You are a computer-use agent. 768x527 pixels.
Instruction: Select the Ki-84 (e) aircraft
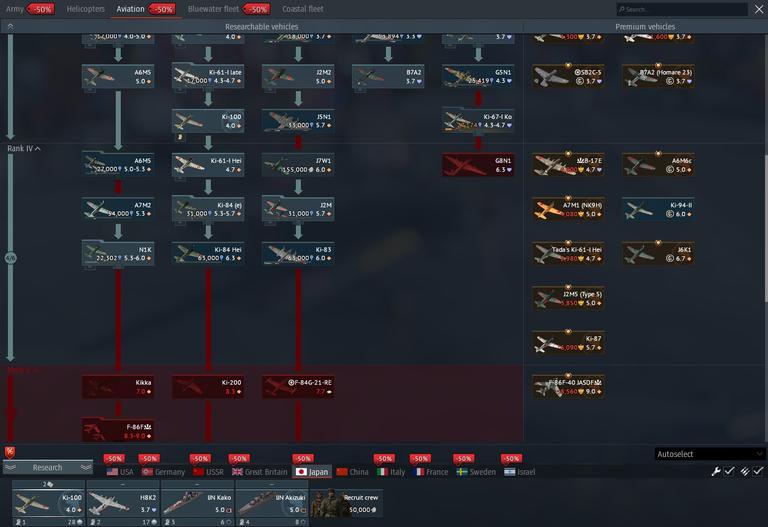(x=208, y=210)
